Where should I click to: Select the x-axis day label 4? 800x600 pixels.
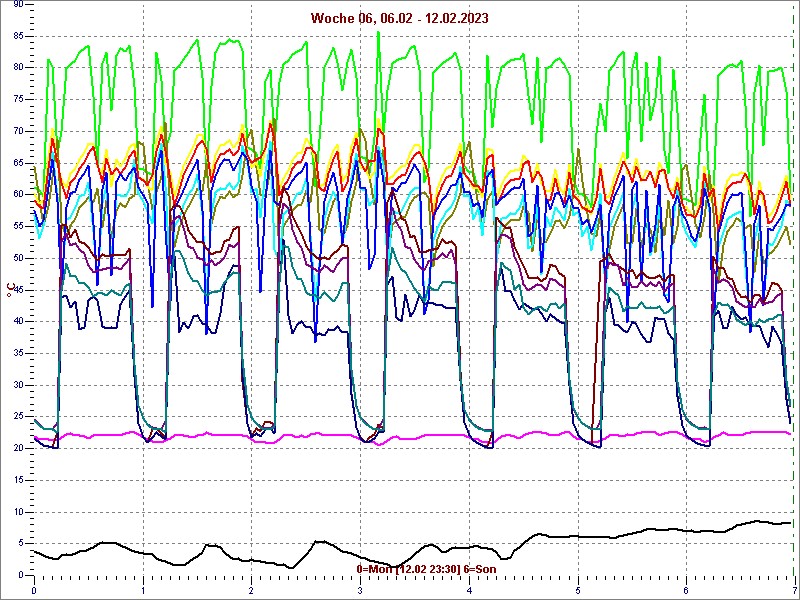tap(469, 592)
